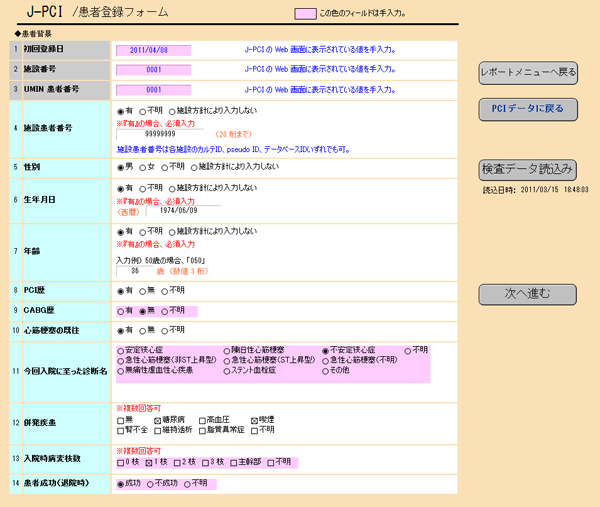The width and height of the screenshot is (600, 507).
Task: Check 2 枝 for 入院時病変枝数
Action: pyautogui.click(x=177, y=463)
